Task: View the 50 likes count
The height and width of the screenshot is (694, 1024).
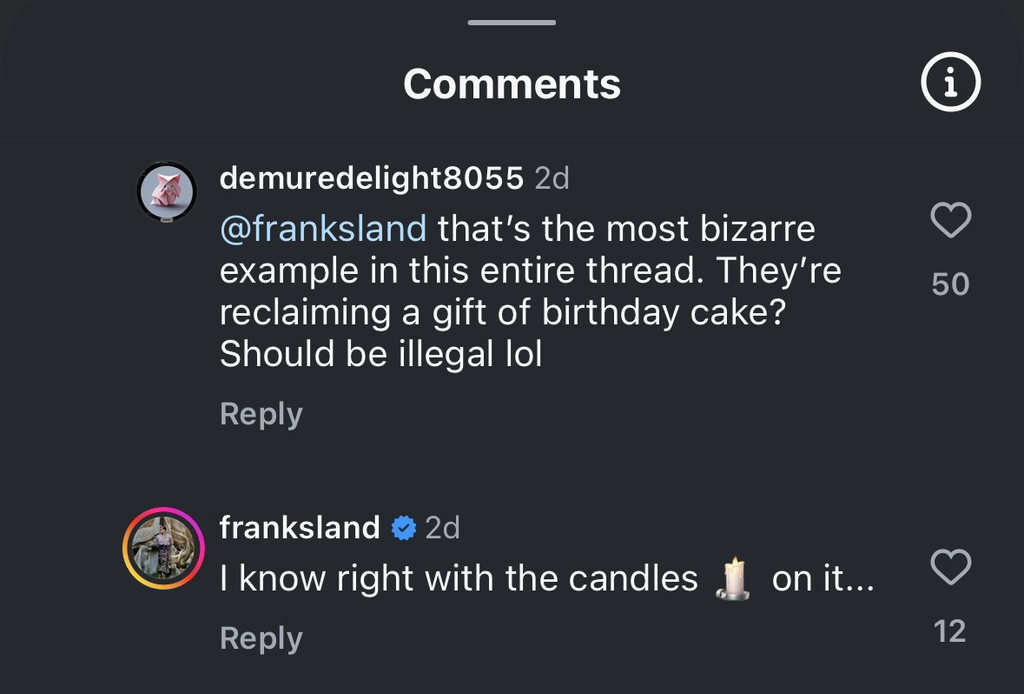Action: click(x=950, y=284)
